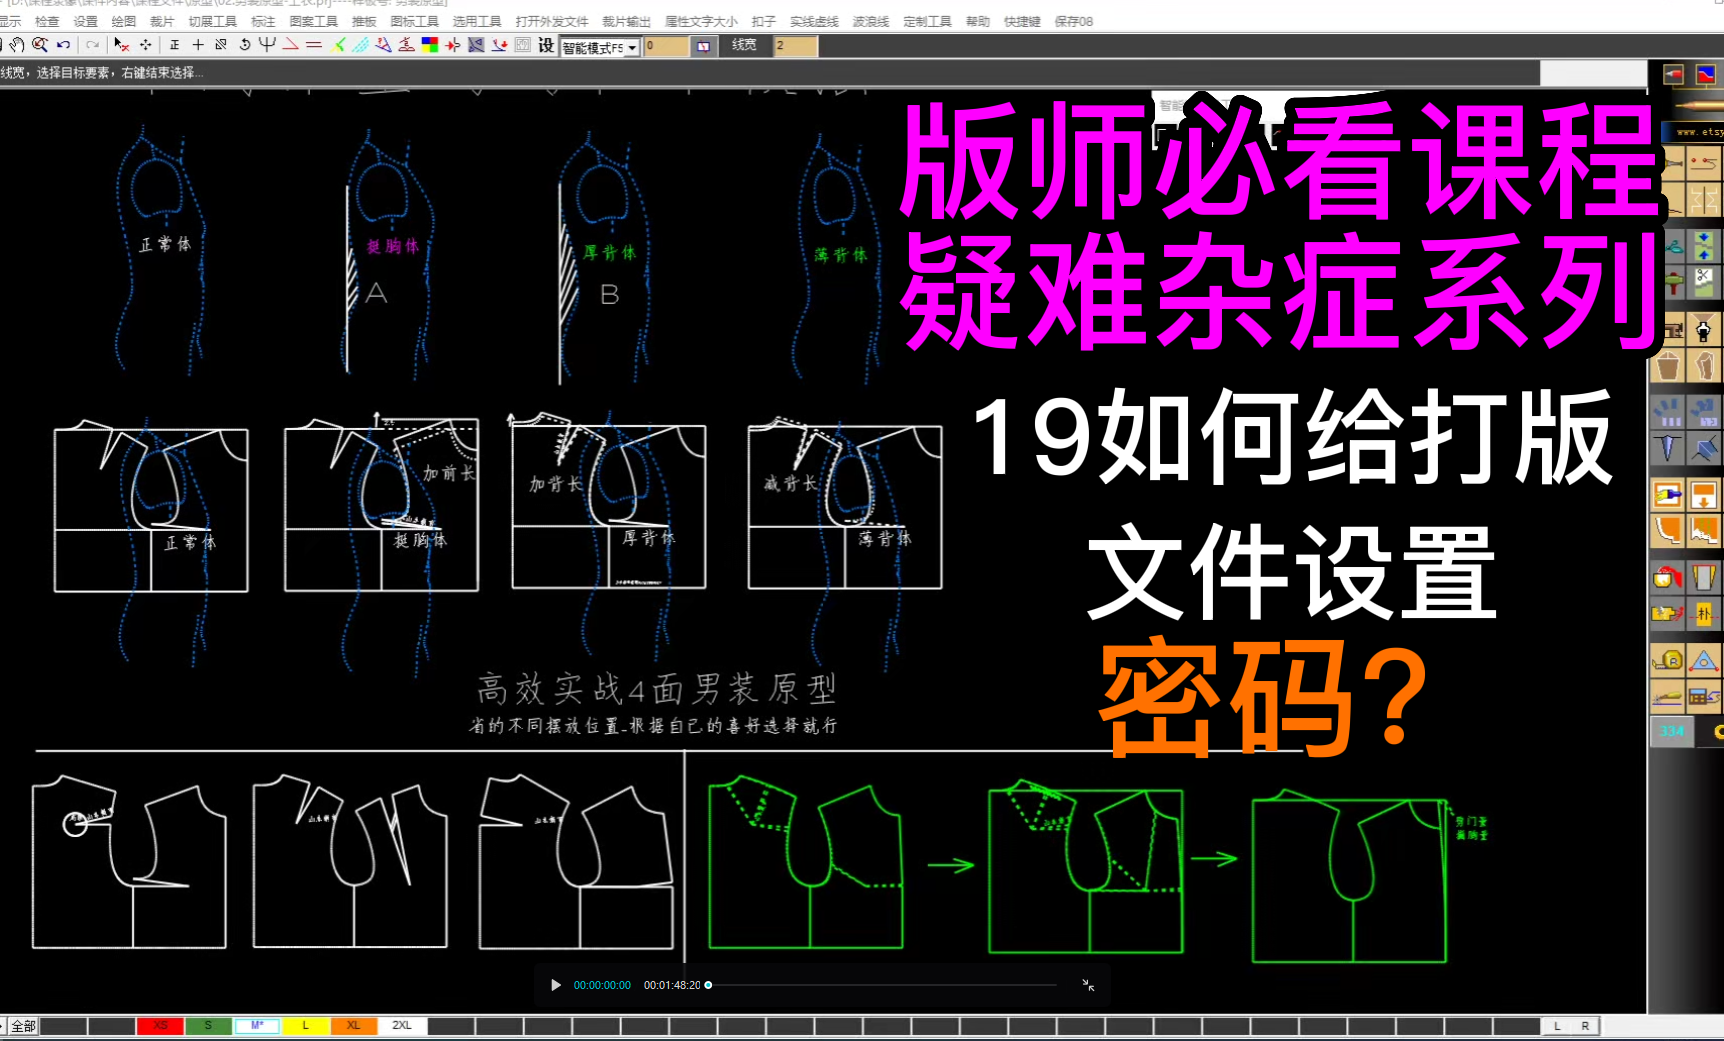Image resolution: width=1724 pixels, height=1041 pixels.
Task: Click the 保存08 menu item
Action: click(1074, 21)
